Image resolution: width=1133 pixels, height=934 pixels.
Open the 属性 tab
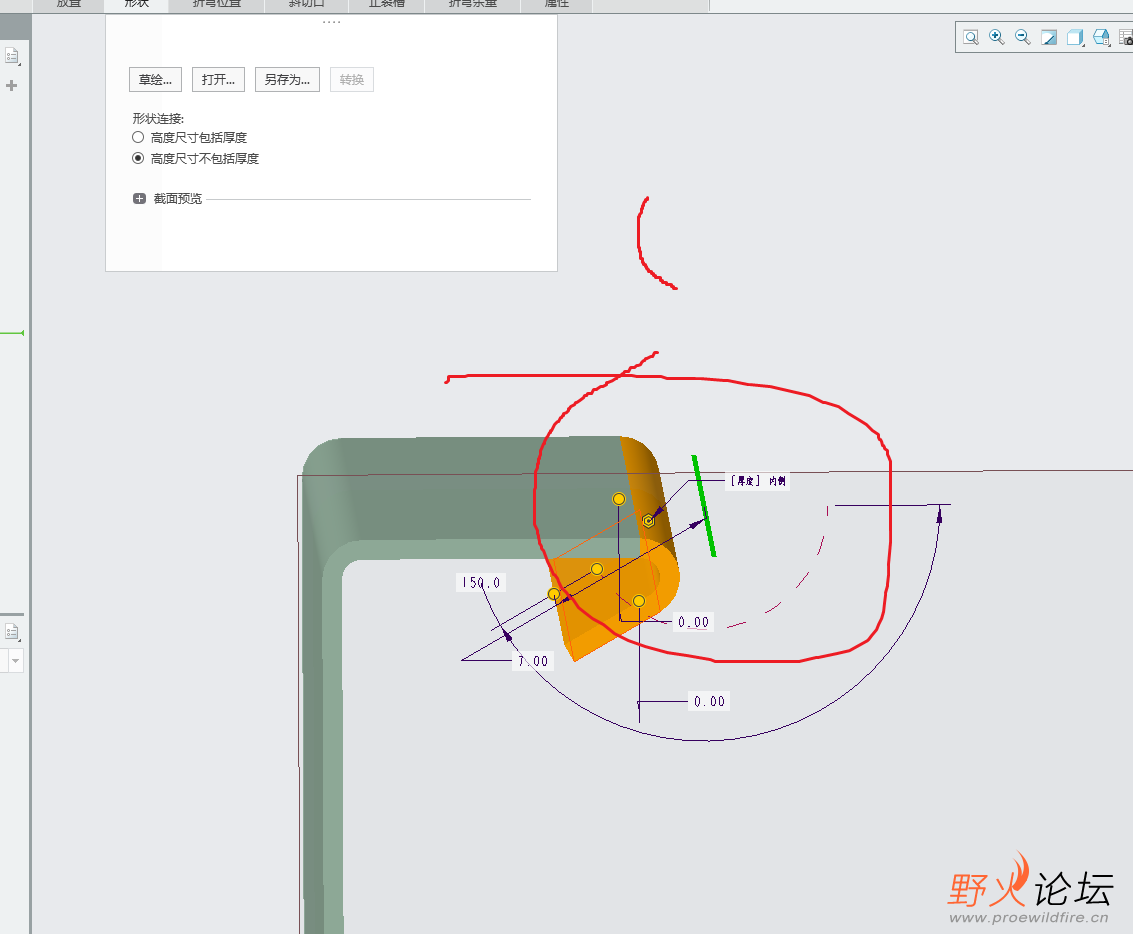click(x=556, y=4)
